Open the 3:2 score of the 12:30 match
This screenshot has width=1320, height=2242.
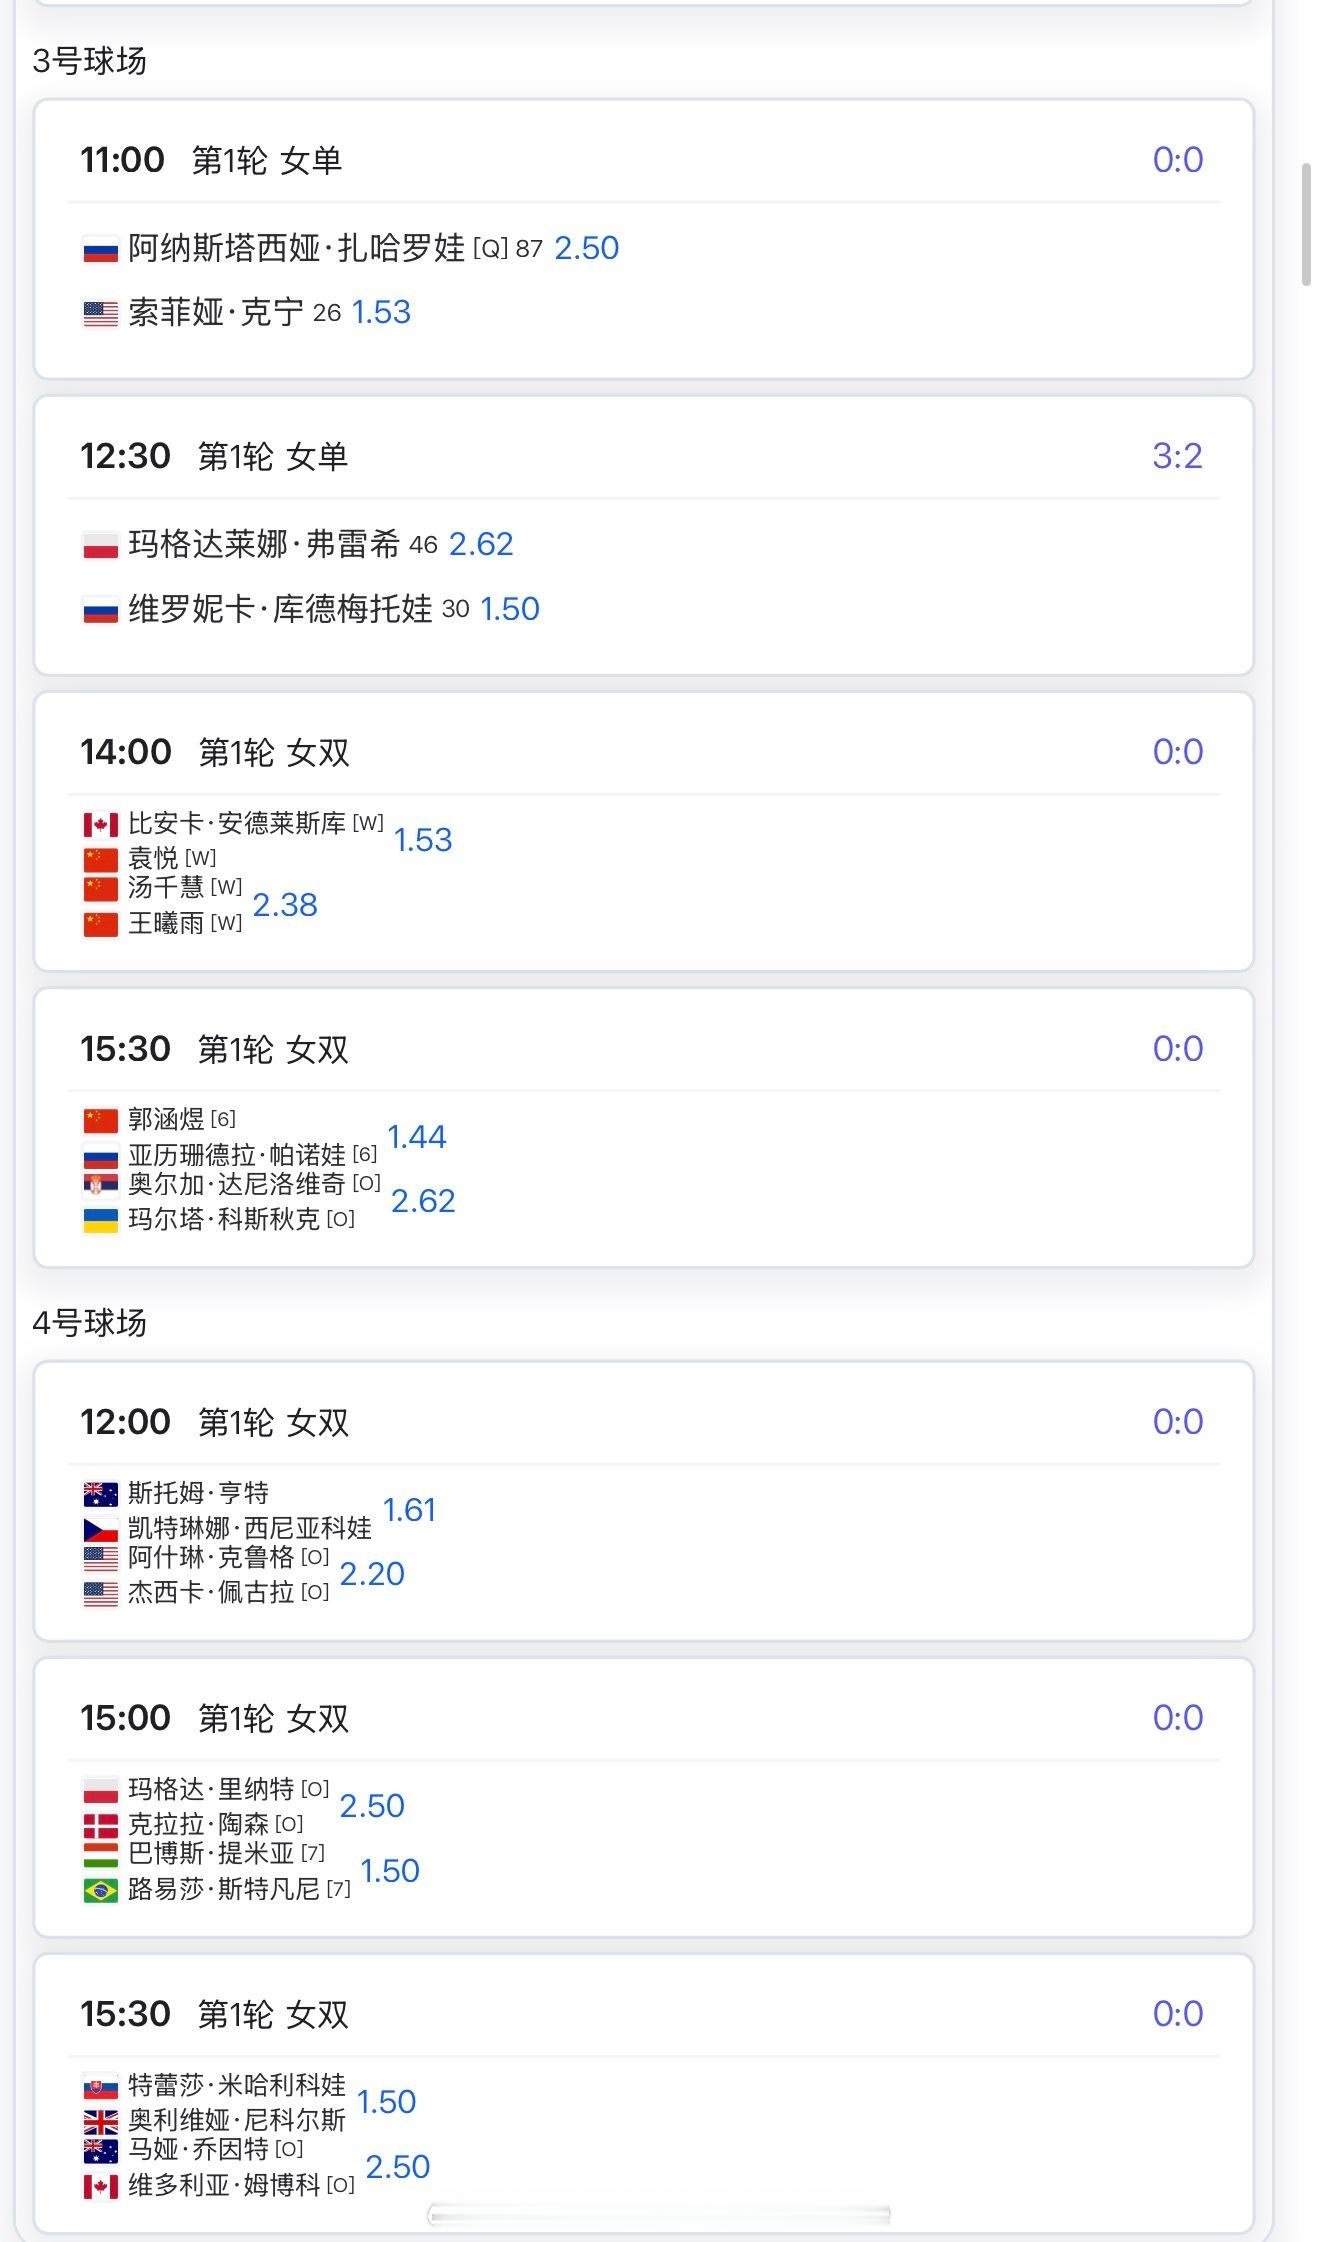1177,456
